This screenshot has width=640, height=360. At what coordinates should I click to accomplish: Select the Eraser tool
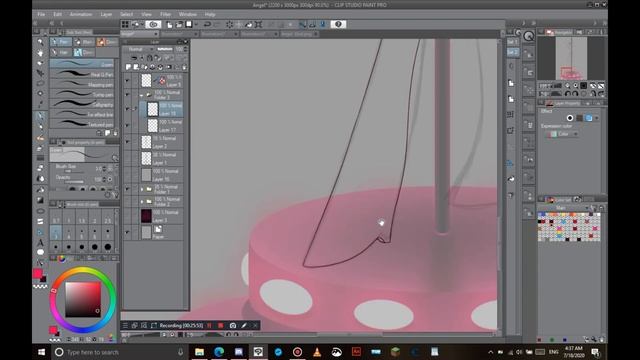[x=40, y=168]
